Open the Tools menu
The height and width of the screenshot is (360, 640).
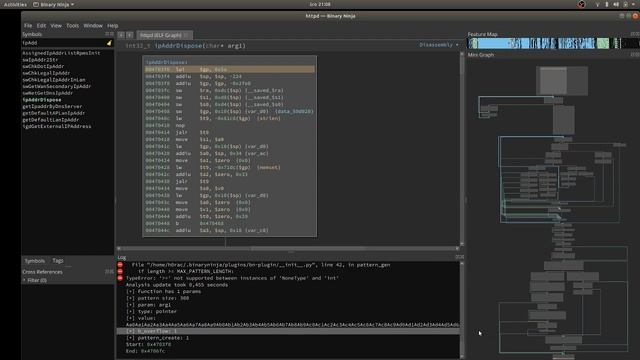72,25
